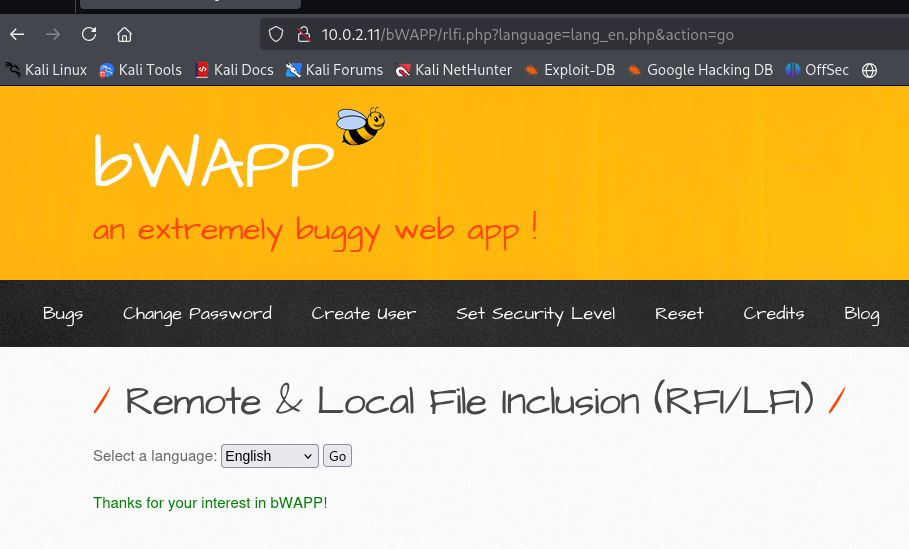This screenshot has height=549, width=909.
Task: Click the shield tracking protection icon
Action: pos(277,35)
